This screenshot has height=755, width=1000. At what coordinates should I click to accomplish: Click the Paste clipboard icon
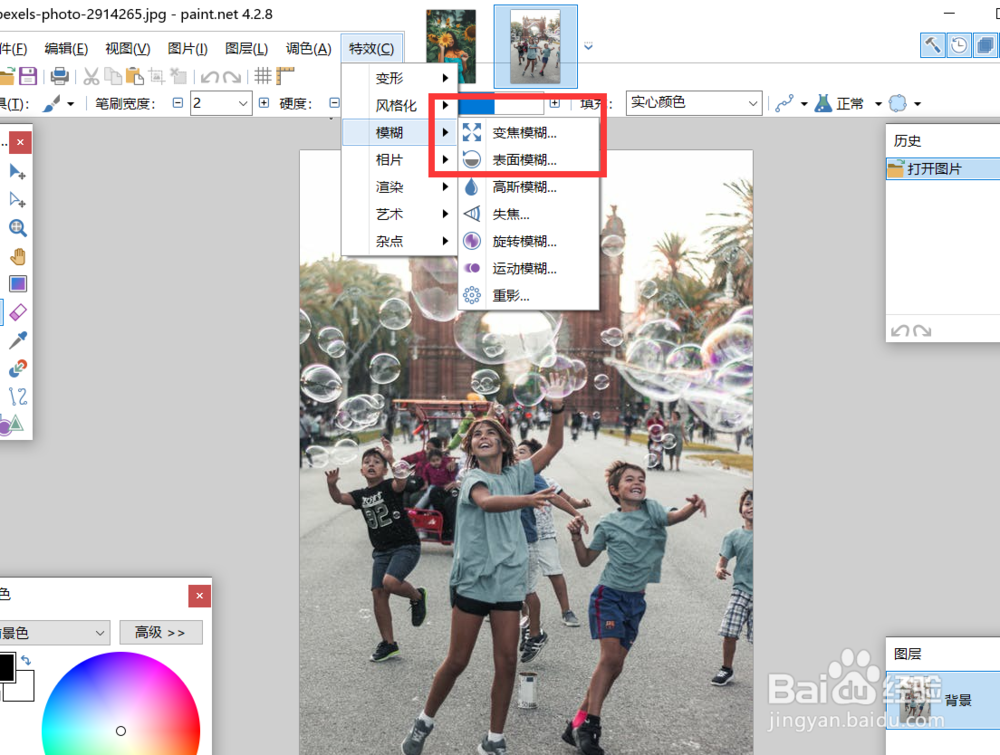pos(135,77)
